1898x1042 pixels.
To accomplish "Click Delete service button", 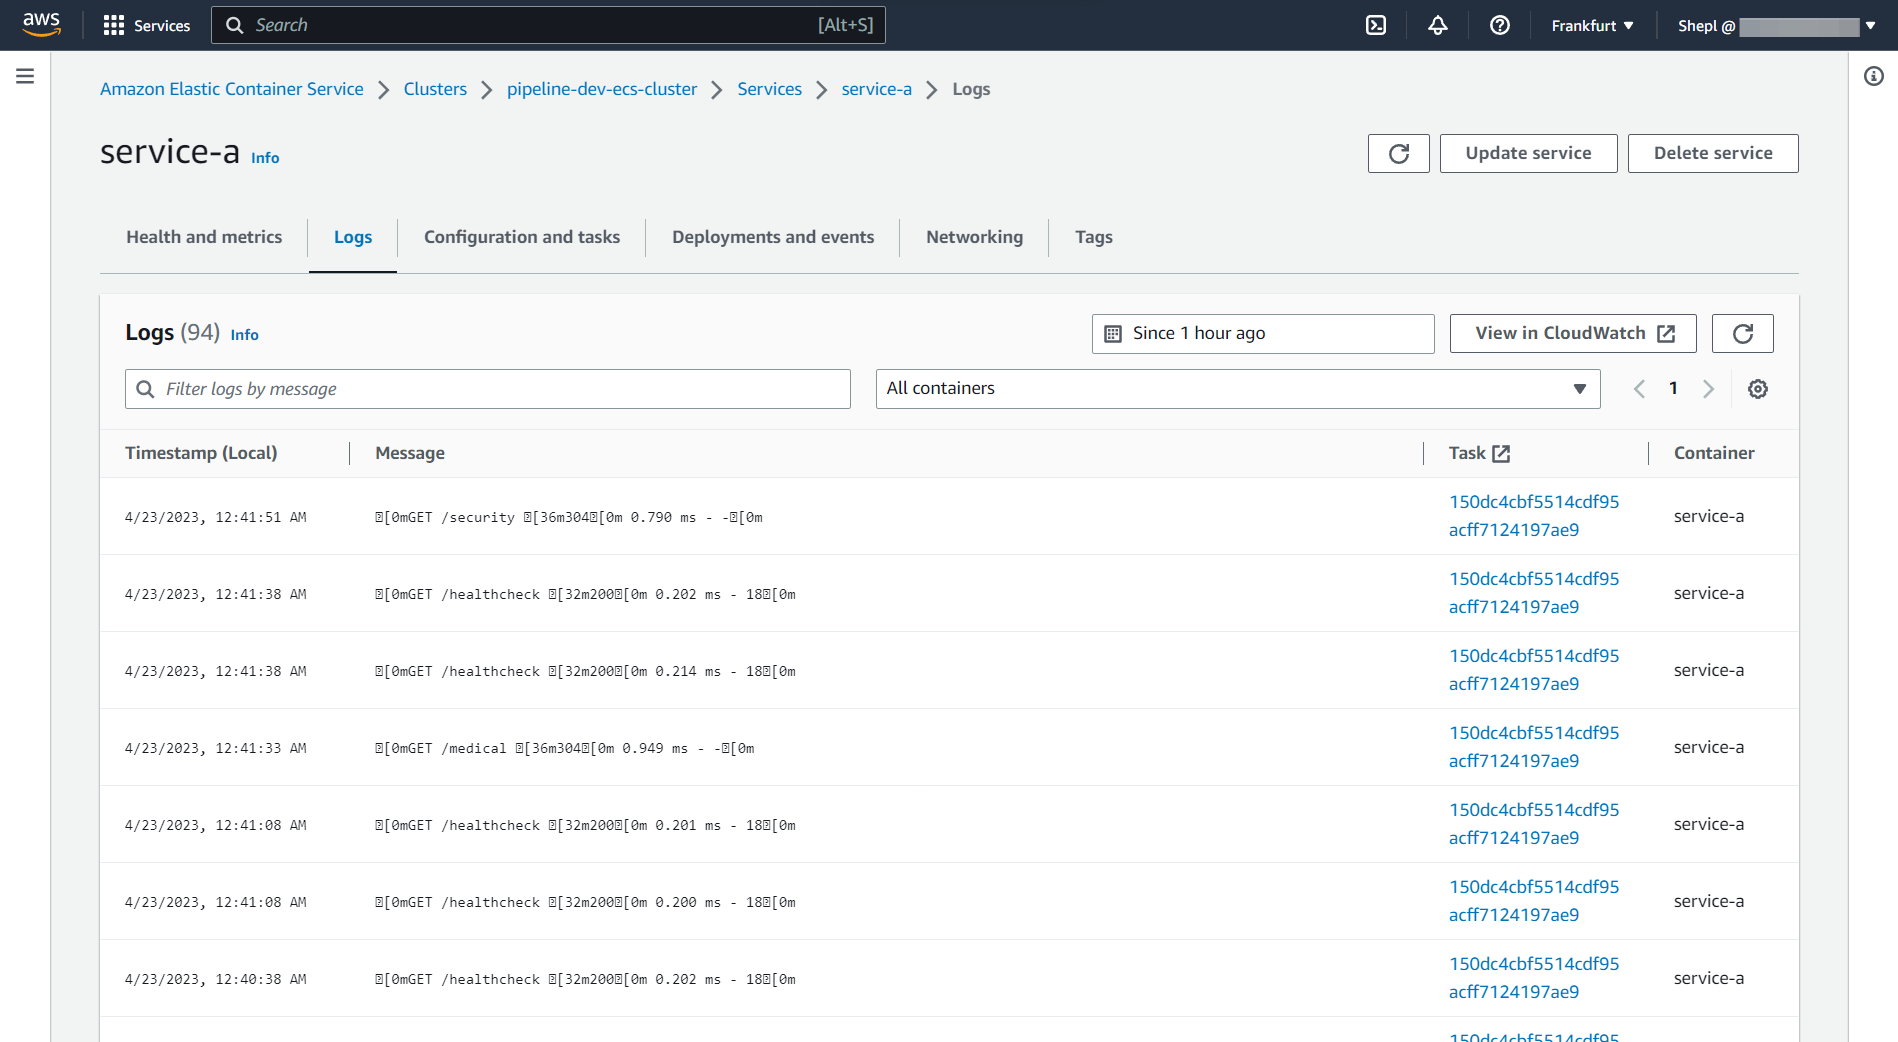I will [1713, 153].
